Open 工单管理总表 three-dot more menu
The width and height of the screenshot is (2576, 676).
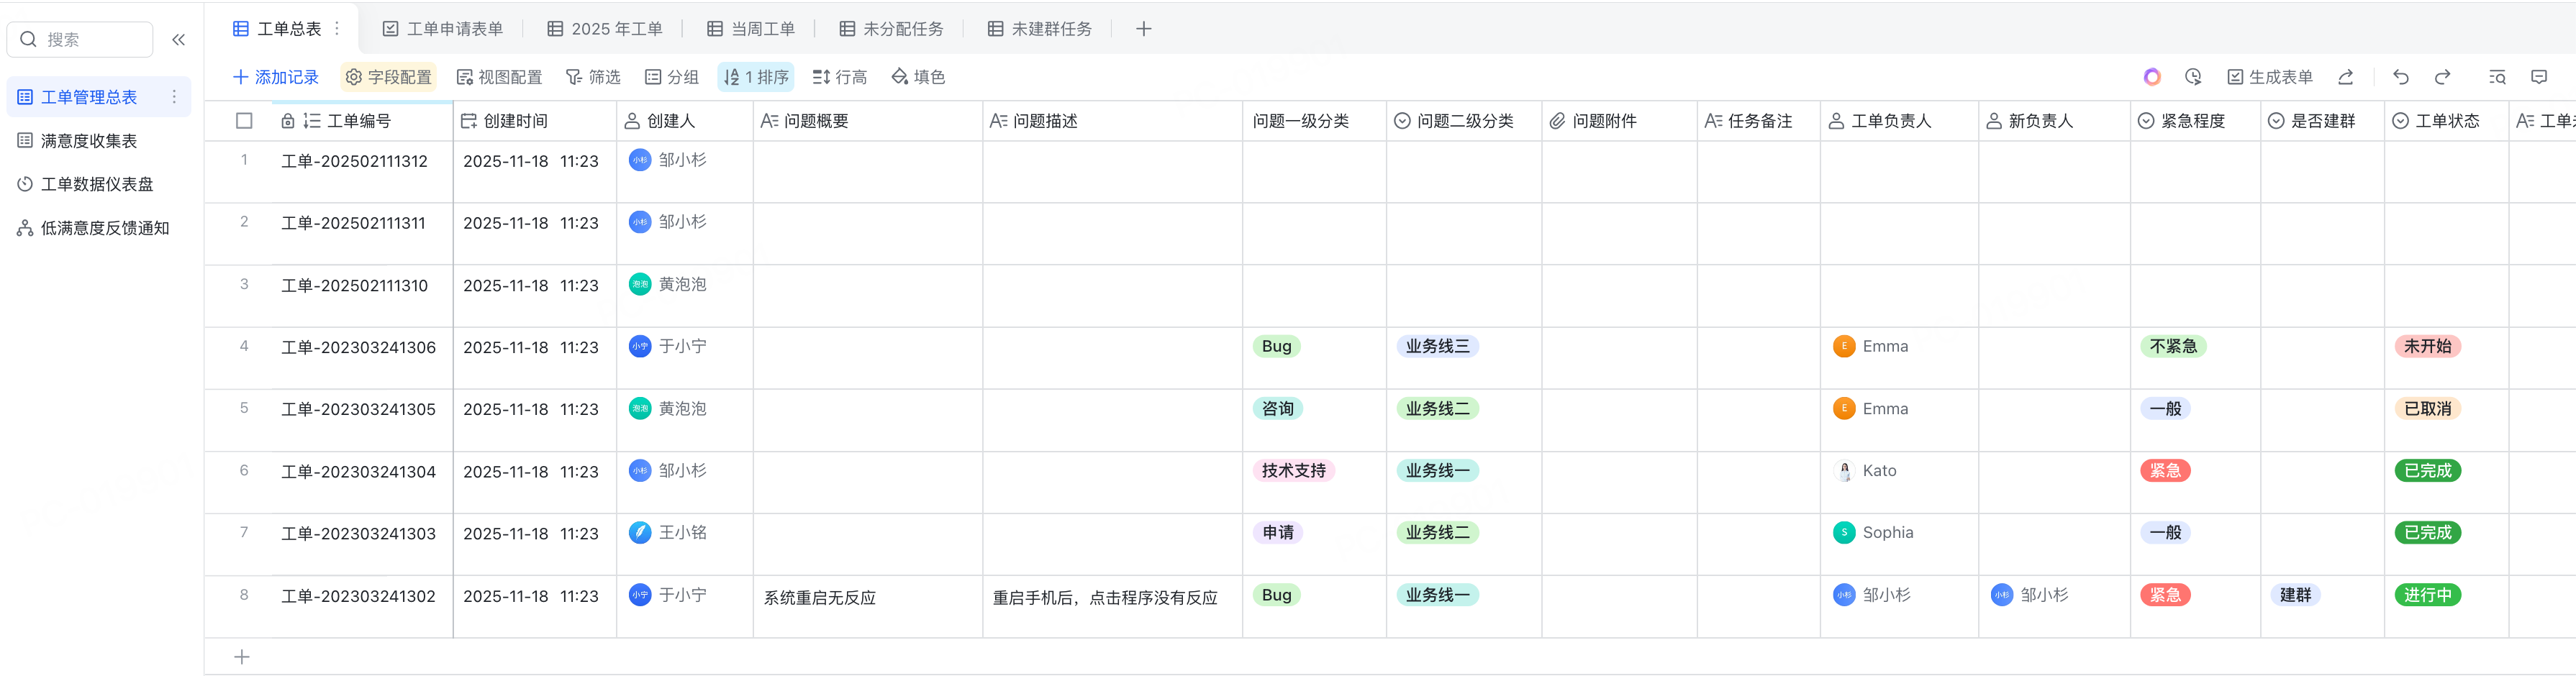(x=174, y=97)
